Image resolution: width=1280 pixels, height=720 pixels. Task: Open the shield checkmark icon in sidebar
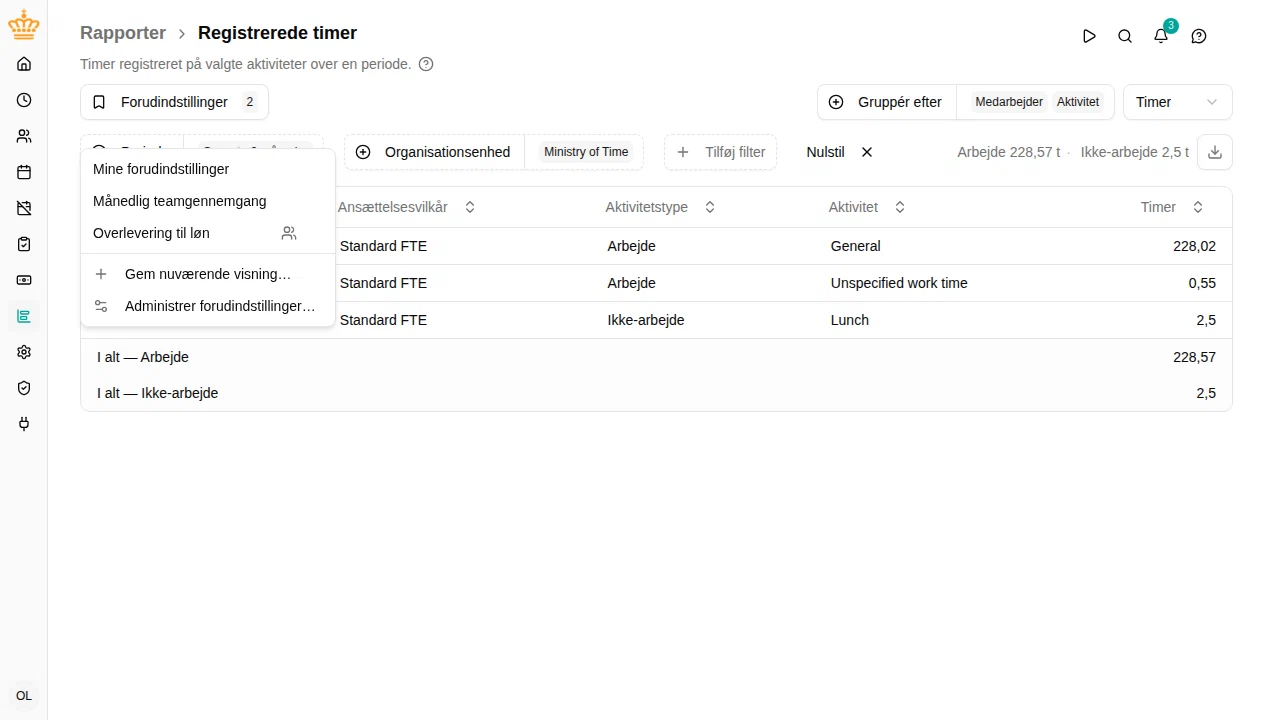(24, 388)
